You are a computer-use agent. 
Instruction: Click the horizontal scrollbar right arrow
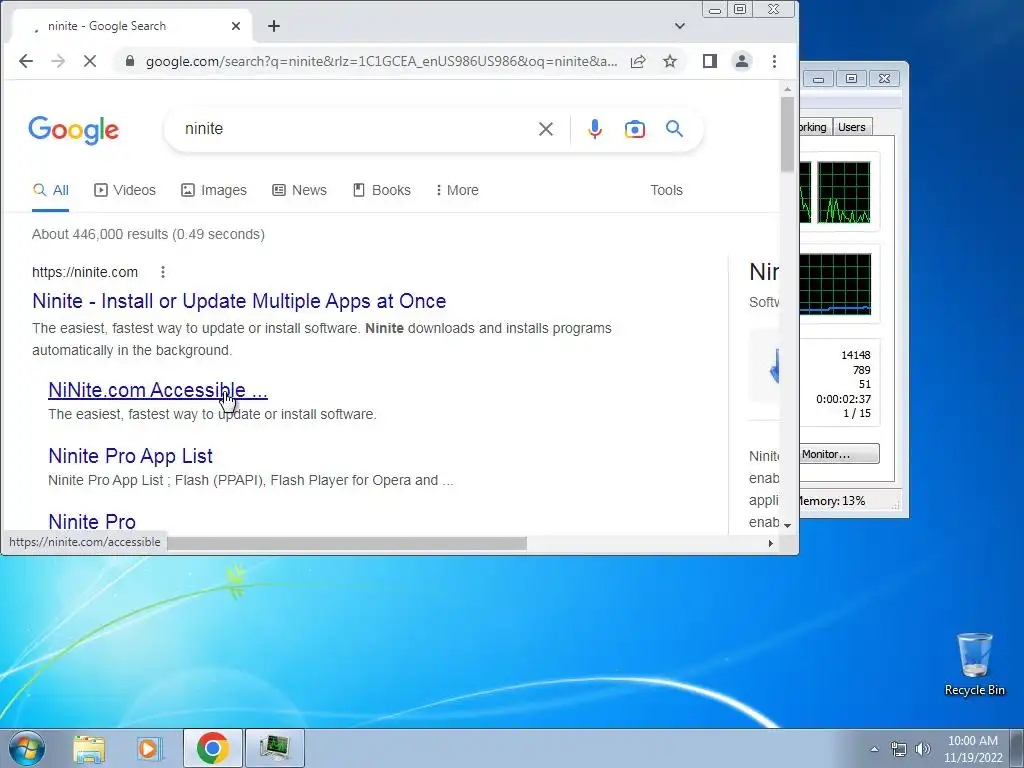tap(771, 543)
